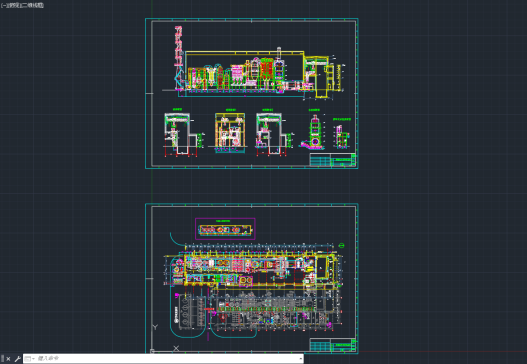
Task: Pick the yellow-framed middle section view
Action: pos(230,132)
